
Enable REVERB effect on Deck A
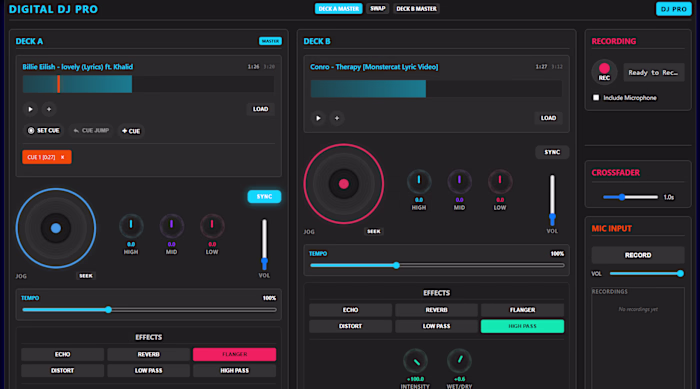[149, 354]
